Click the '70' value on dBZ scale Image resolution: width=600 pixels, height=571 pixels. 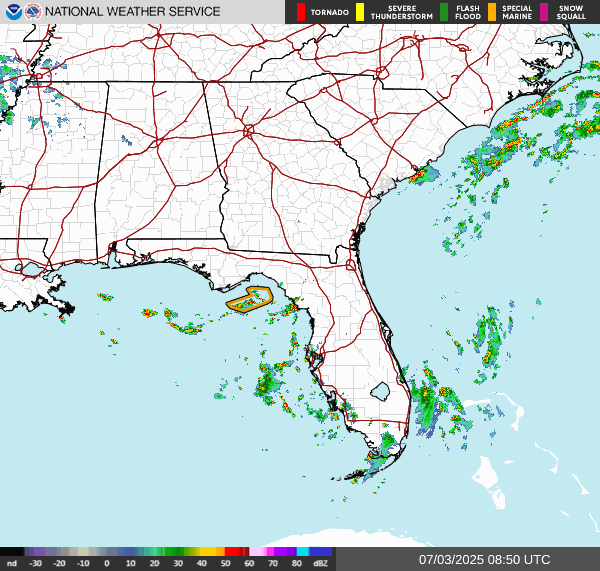[x=273, y=563]
